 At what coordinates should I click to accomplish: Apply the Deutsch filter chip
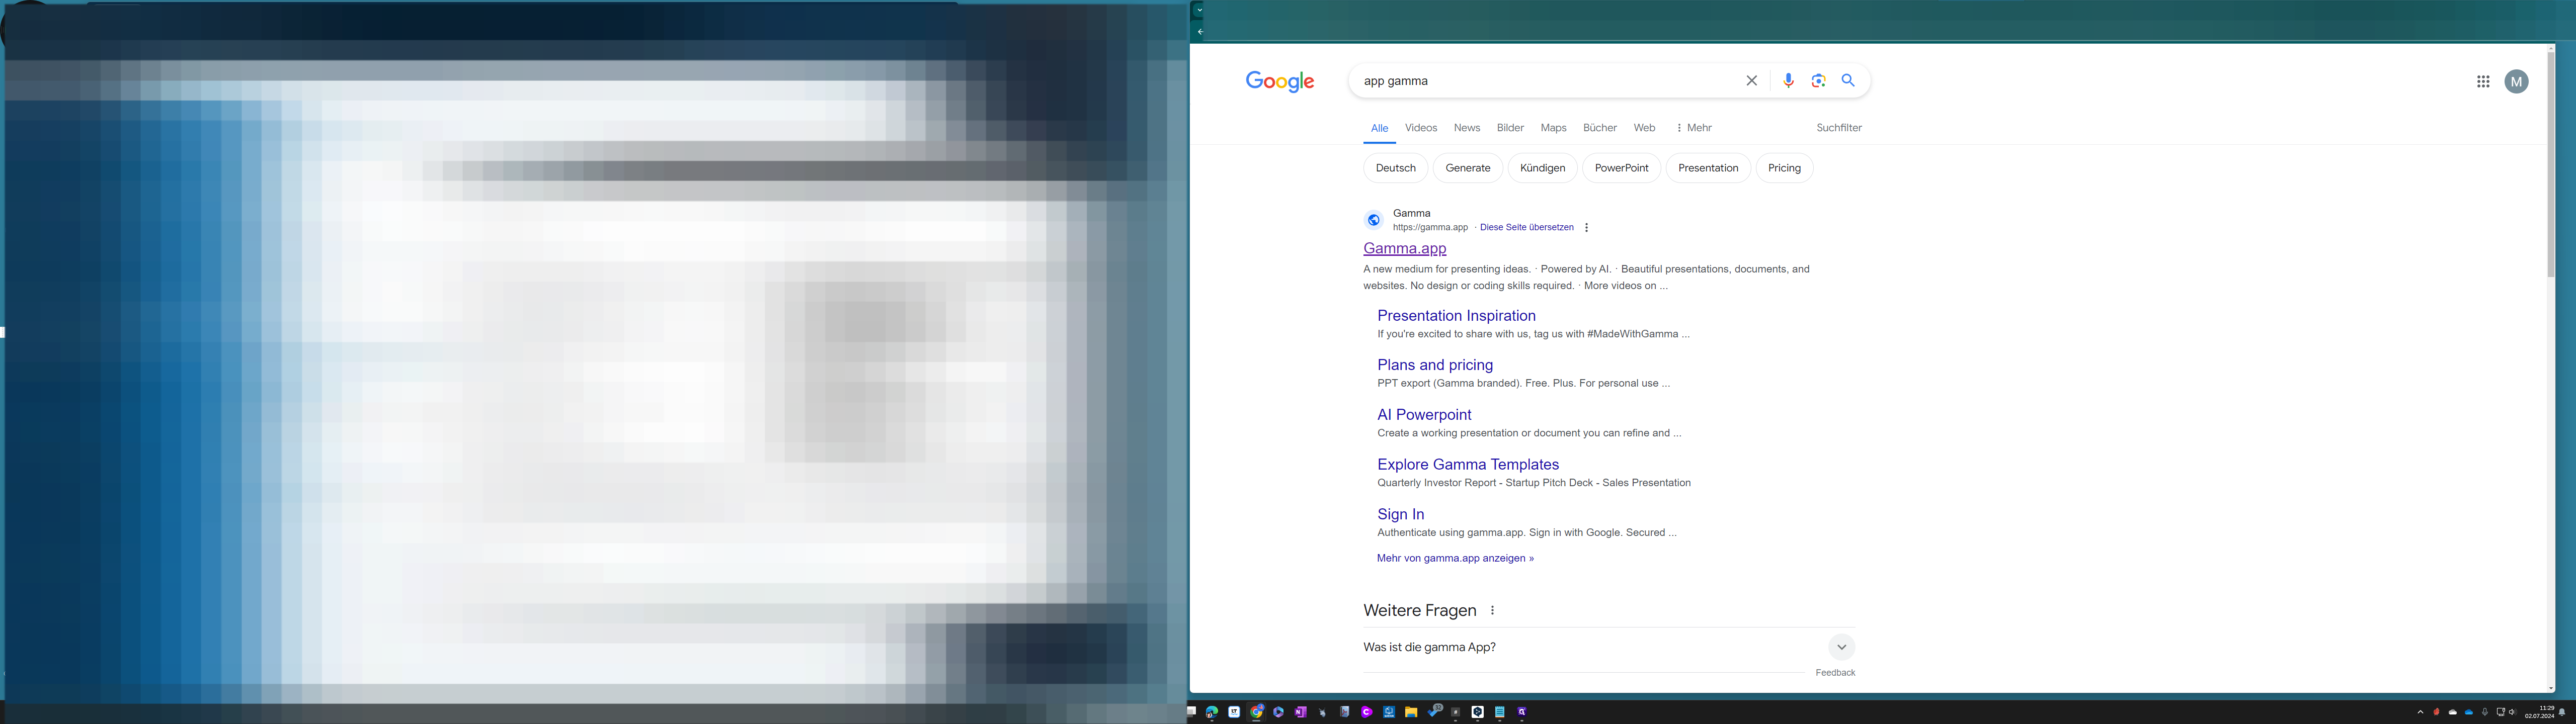point(1395,168)
